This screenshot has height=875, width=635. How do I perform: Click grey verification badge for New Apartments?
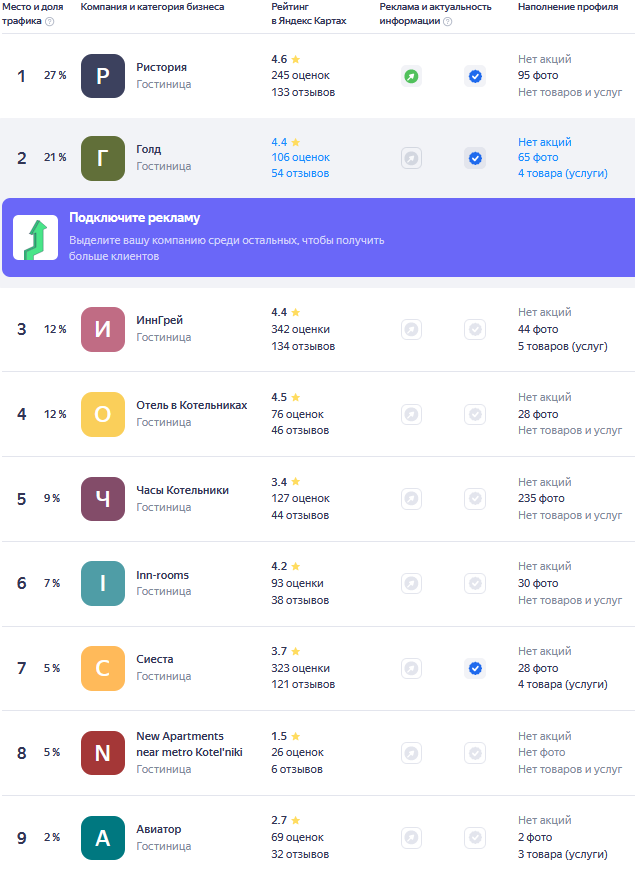(x=475, y=753)
